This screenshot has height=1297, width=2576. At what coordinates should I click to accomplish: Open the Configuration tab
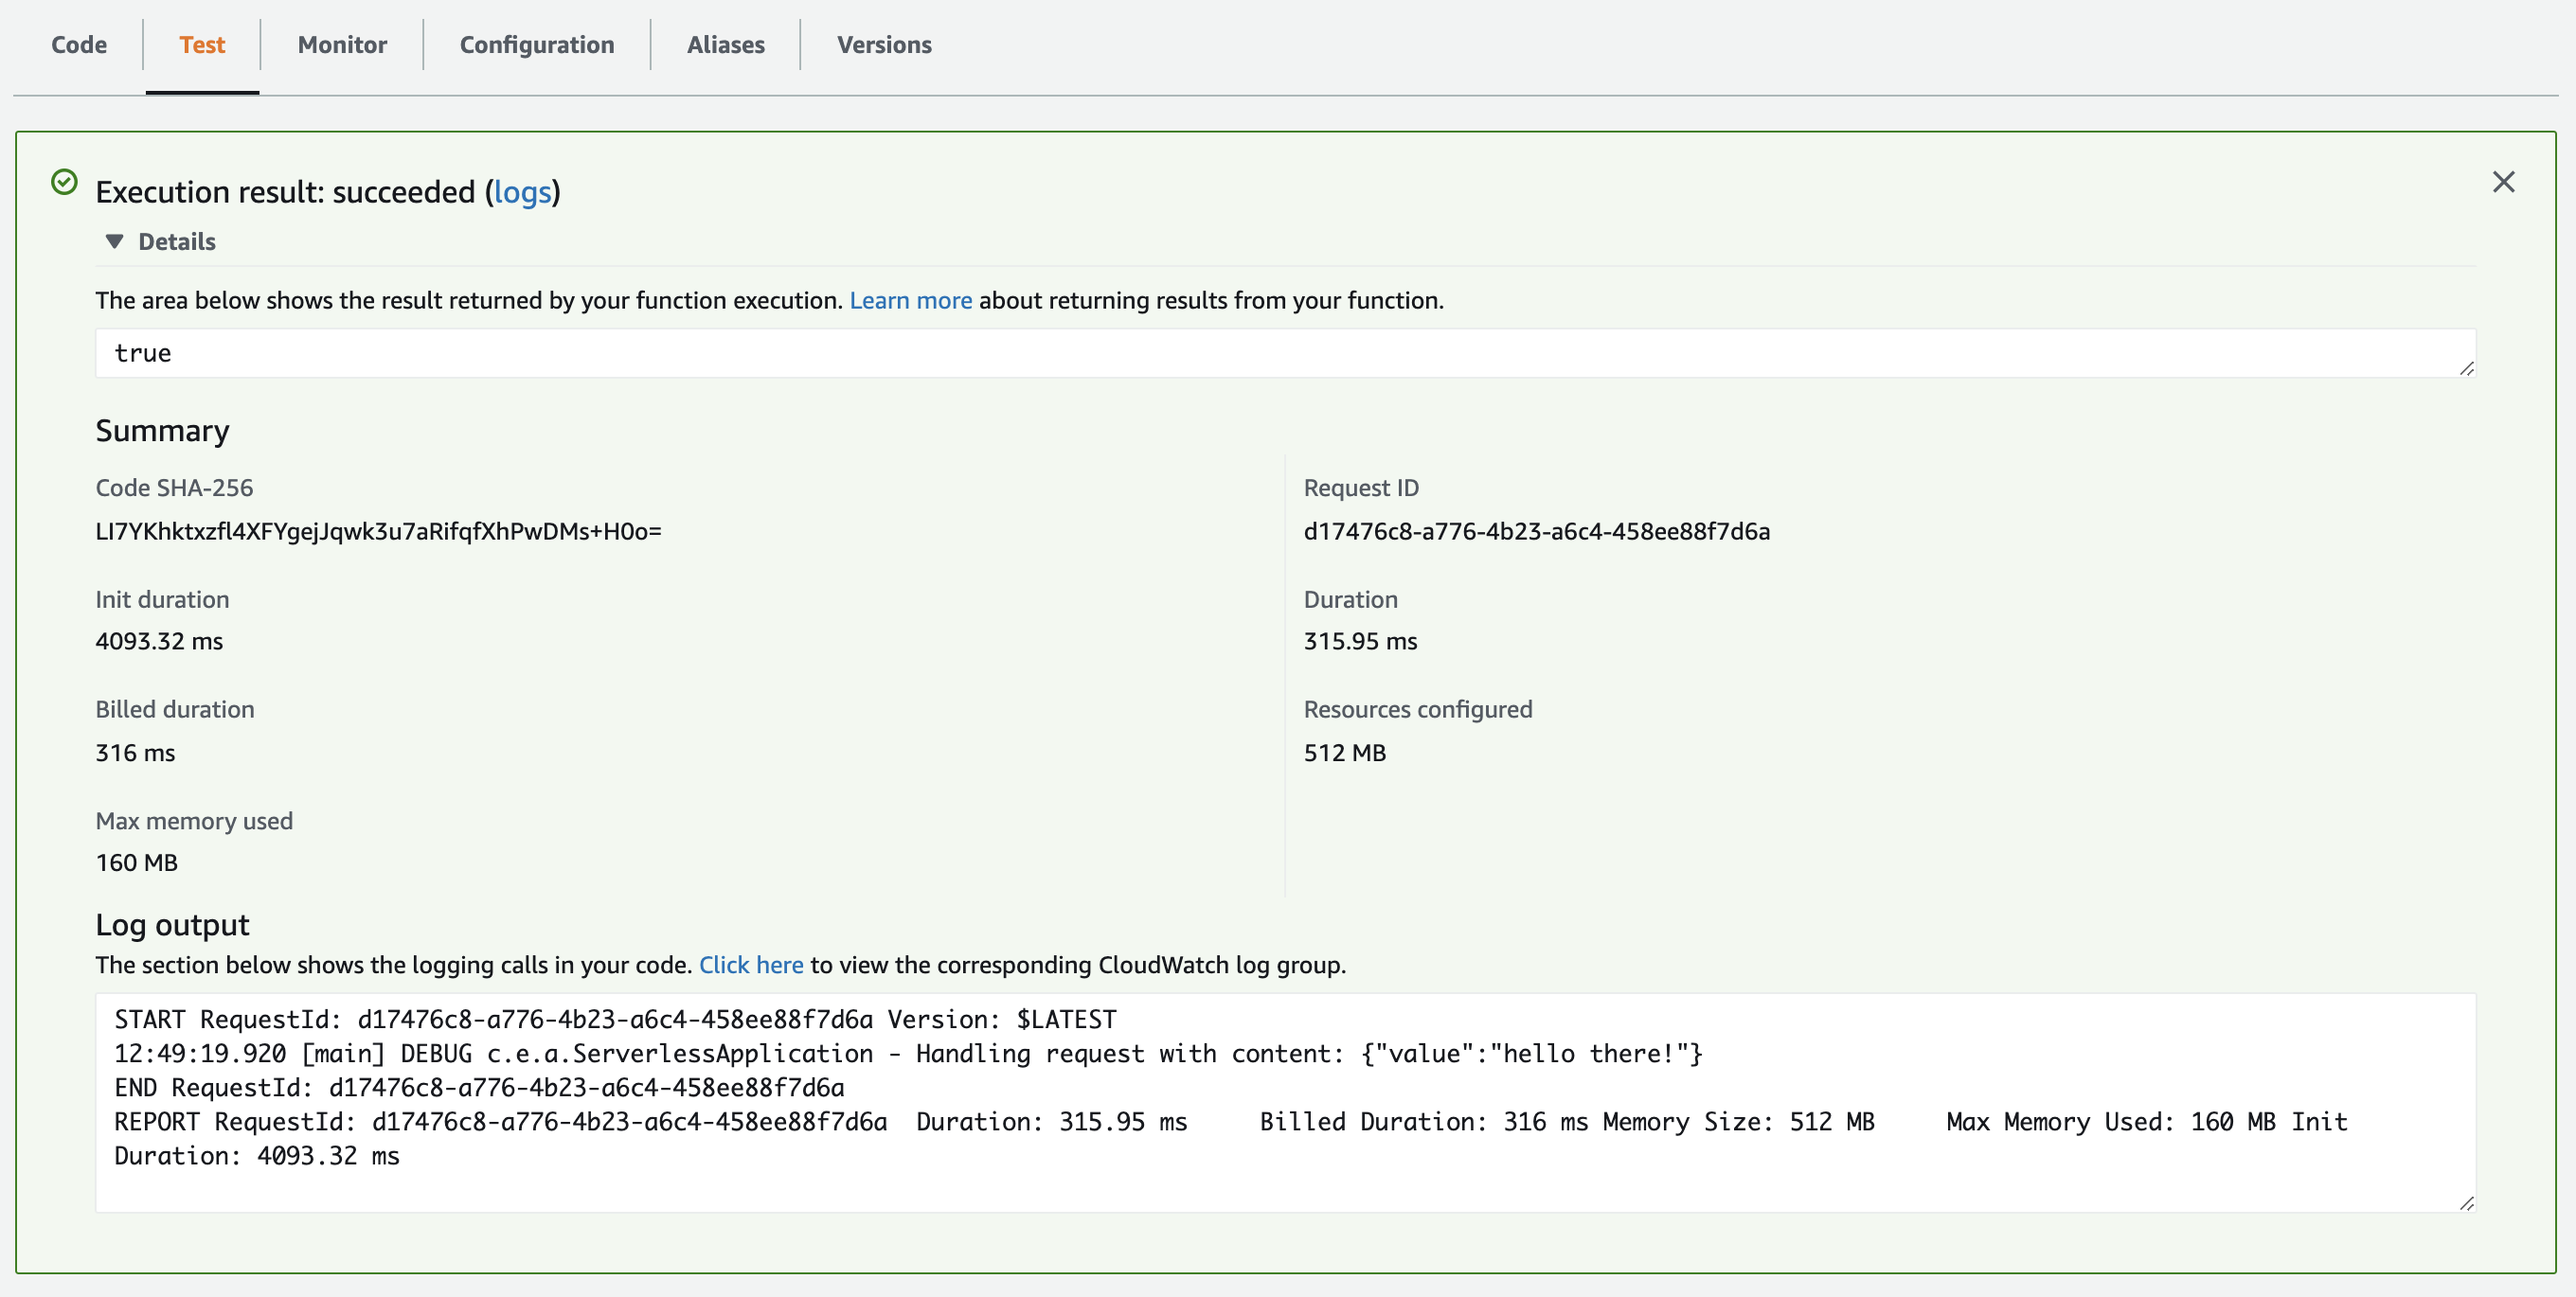tap(537, 45)
